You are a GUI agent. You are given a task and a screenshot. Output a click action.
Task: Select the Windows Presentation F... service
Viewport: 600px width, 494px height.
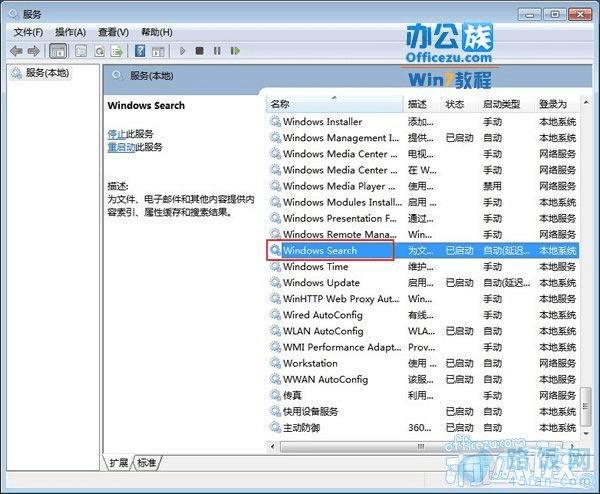pos(423,218)
